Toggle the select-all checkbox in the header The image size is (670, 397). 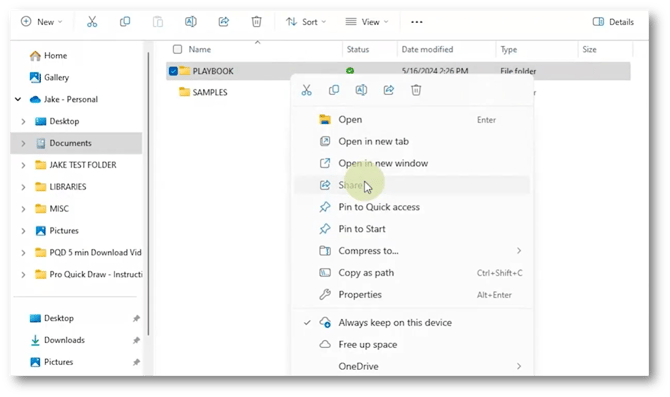tap(177, 49)
